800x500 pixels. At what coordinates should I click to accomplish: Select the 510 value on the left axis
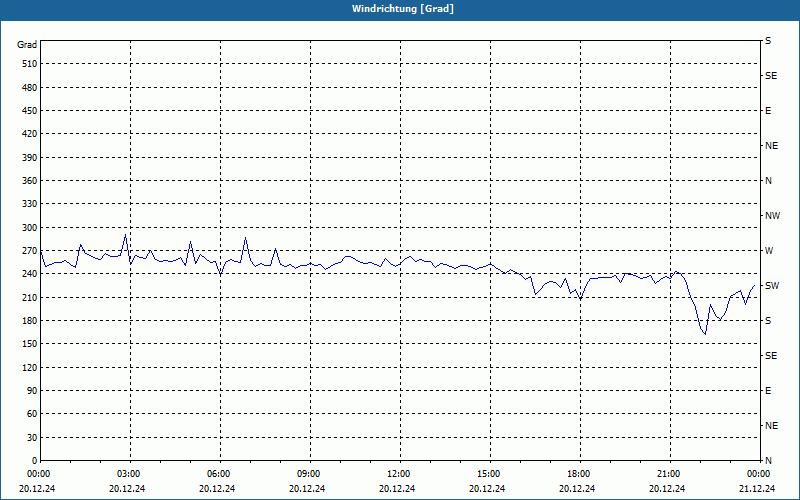(30, 64)
